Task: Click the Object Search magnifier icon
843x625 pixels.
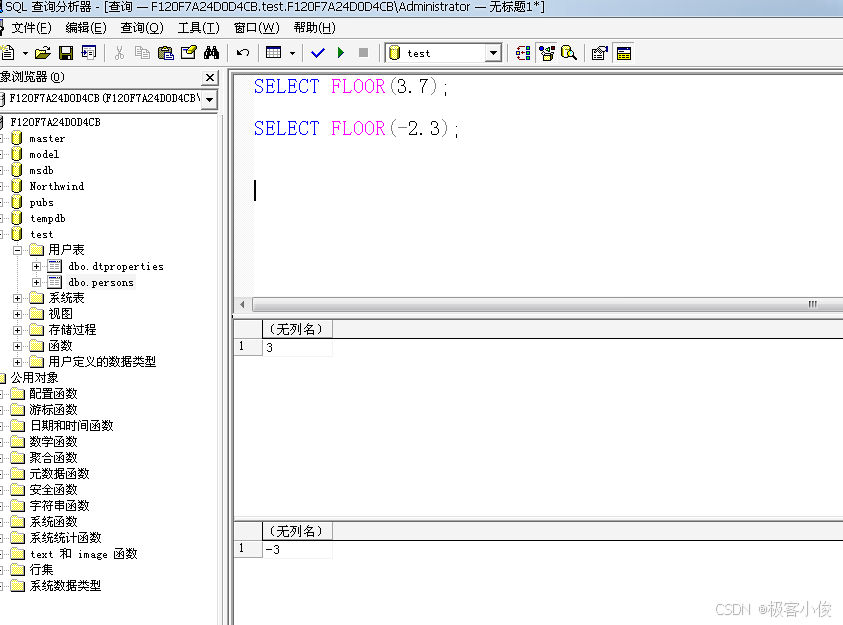Action: pos(569,53)
